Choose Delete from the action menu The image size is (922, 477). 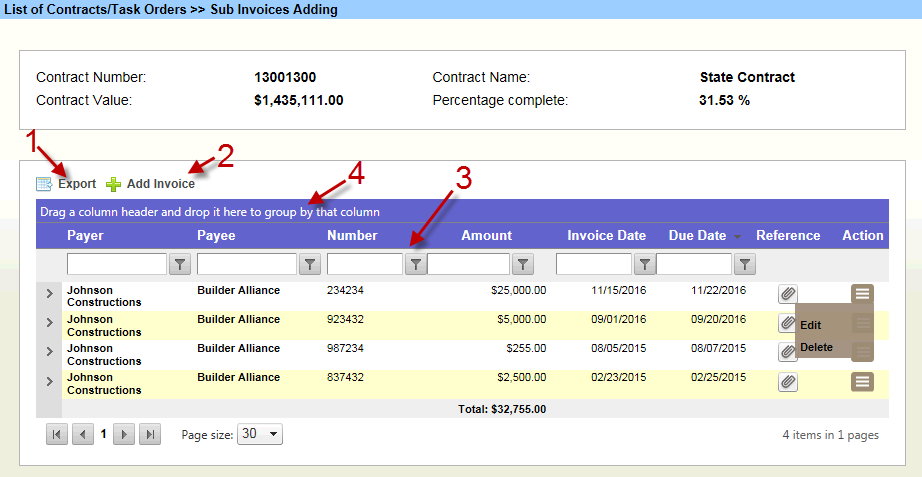click(816, 347)
